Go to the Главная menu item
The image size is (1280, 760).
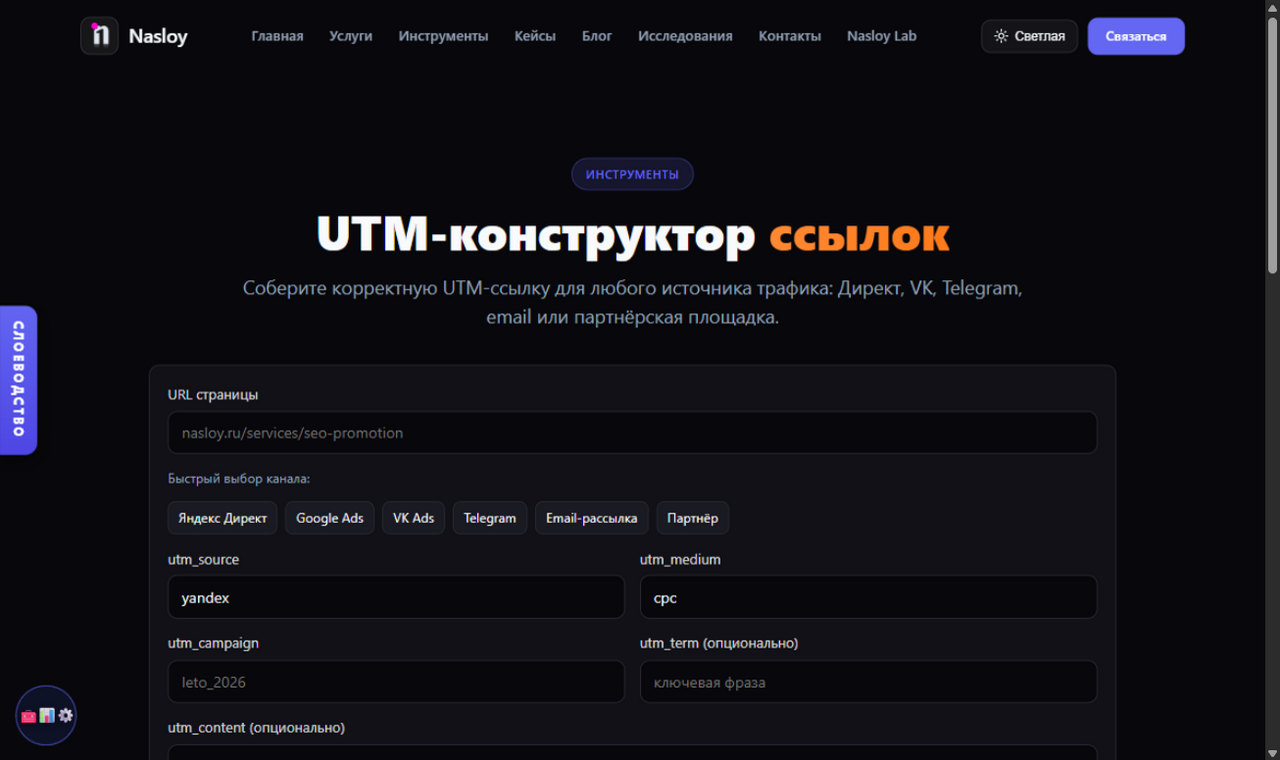pyautogui.click(x=277, y=36)
